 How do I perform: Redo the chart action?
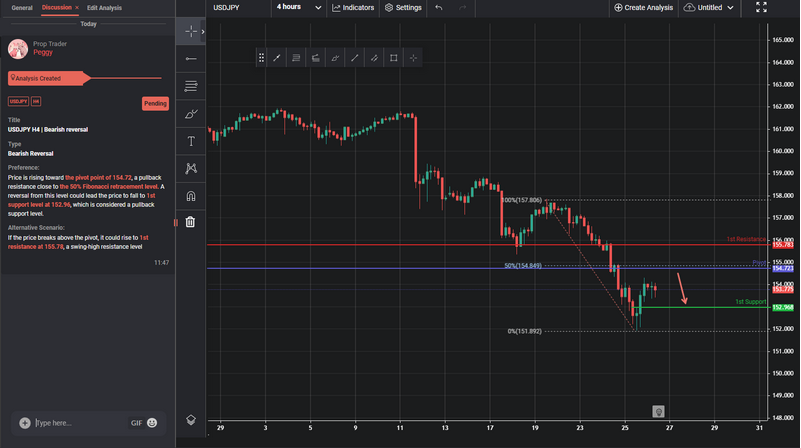tap(462, 8)
